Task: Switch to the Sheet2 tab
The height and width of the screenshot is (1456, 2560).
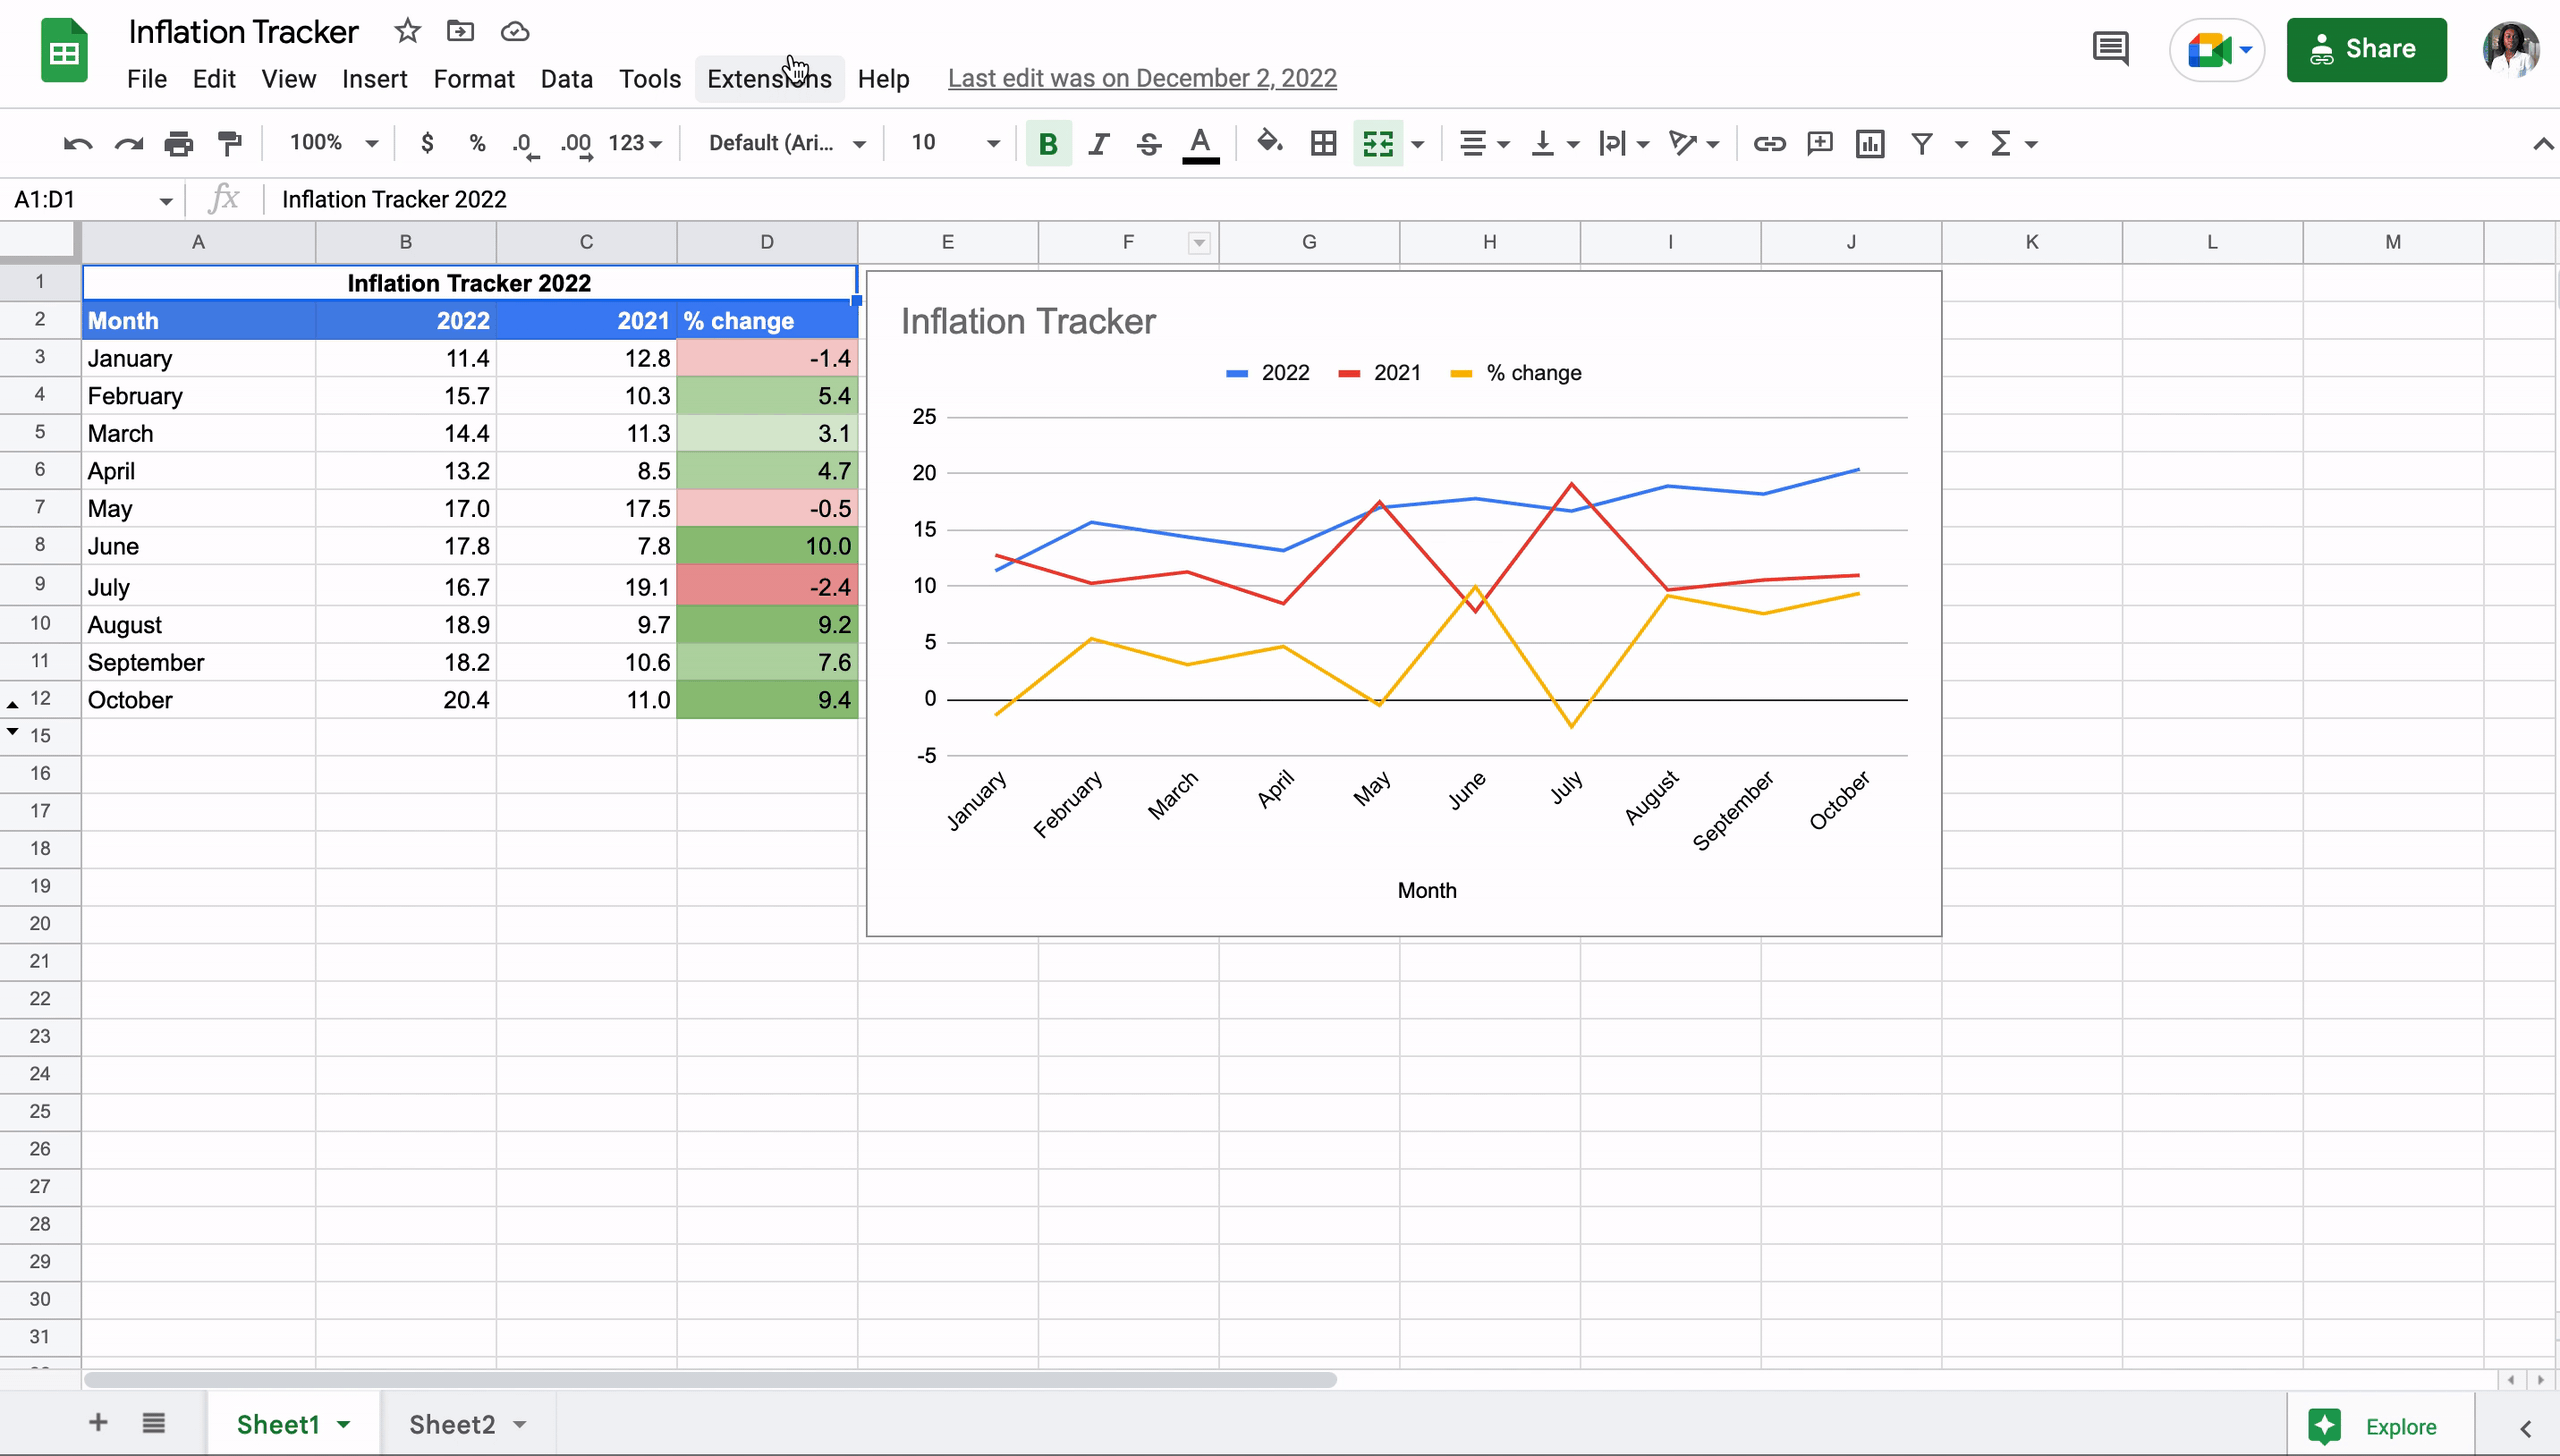Action: coord(452,1424)
